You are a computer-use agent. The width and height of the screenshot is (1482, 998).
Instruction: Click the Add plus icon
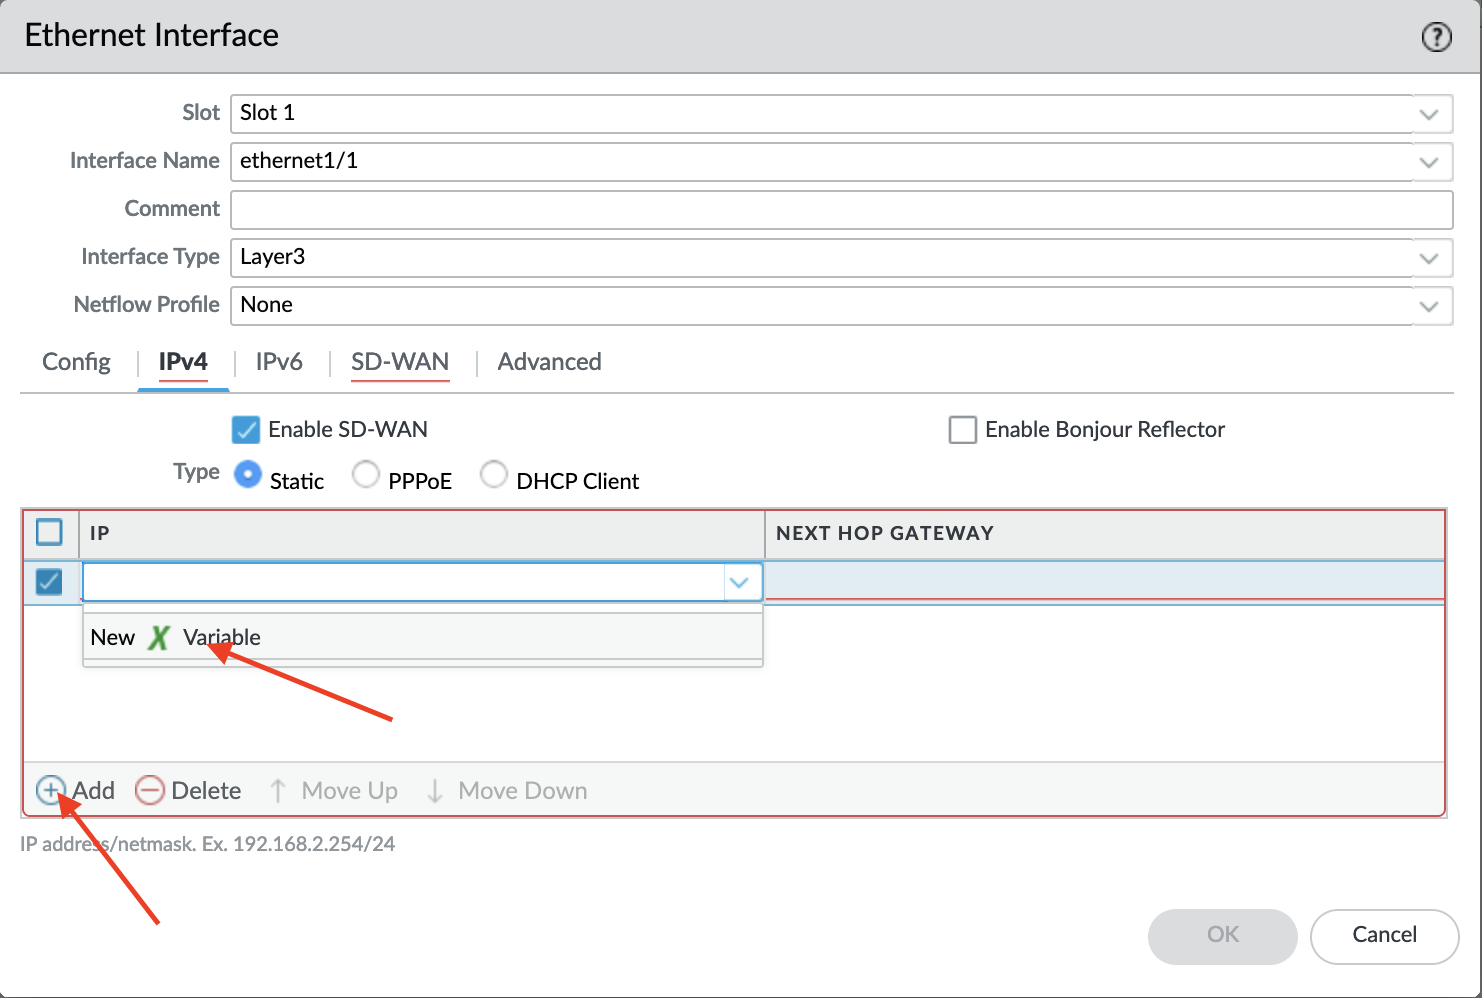coord(51,790)
